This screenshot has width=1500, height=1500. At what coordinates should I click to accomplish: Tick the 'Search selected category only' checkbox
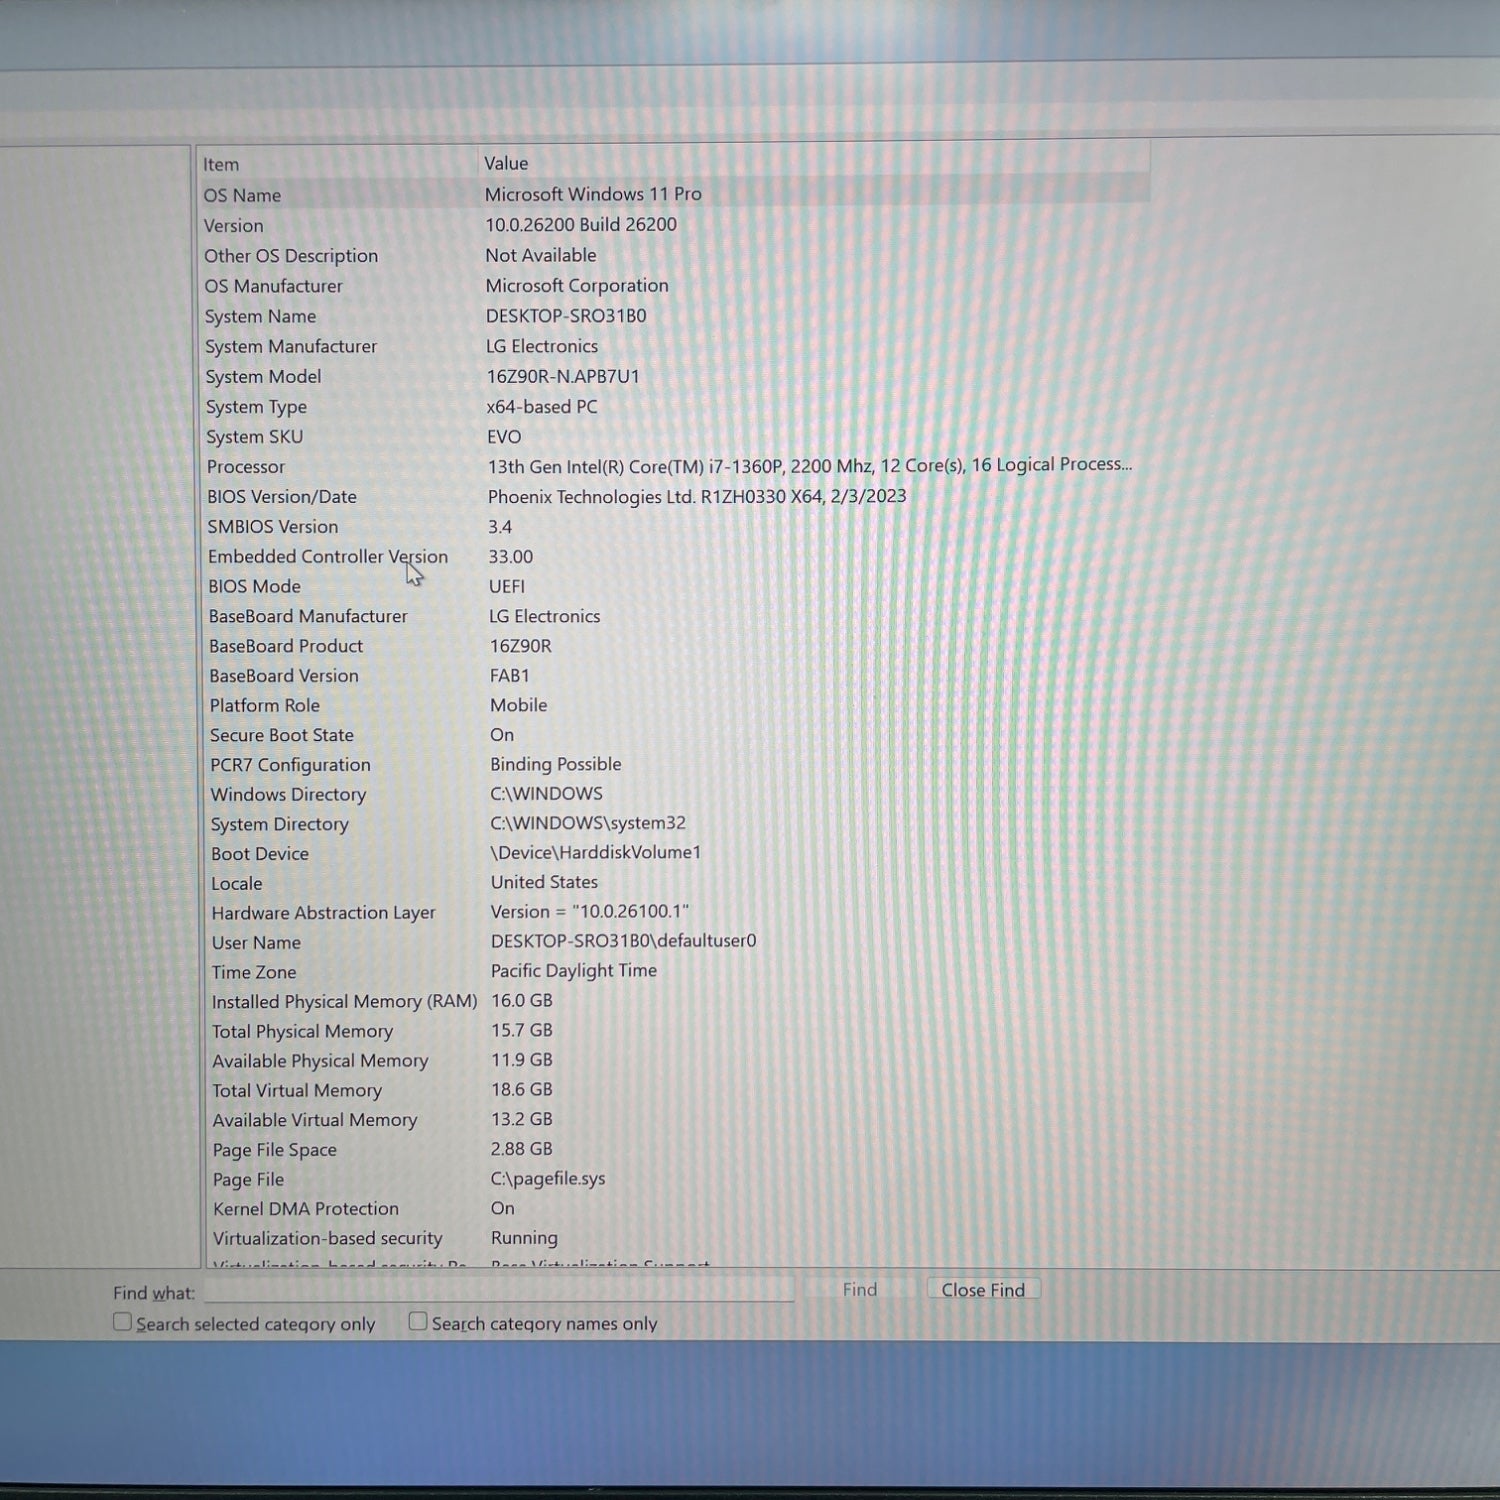click(122, 1322)
